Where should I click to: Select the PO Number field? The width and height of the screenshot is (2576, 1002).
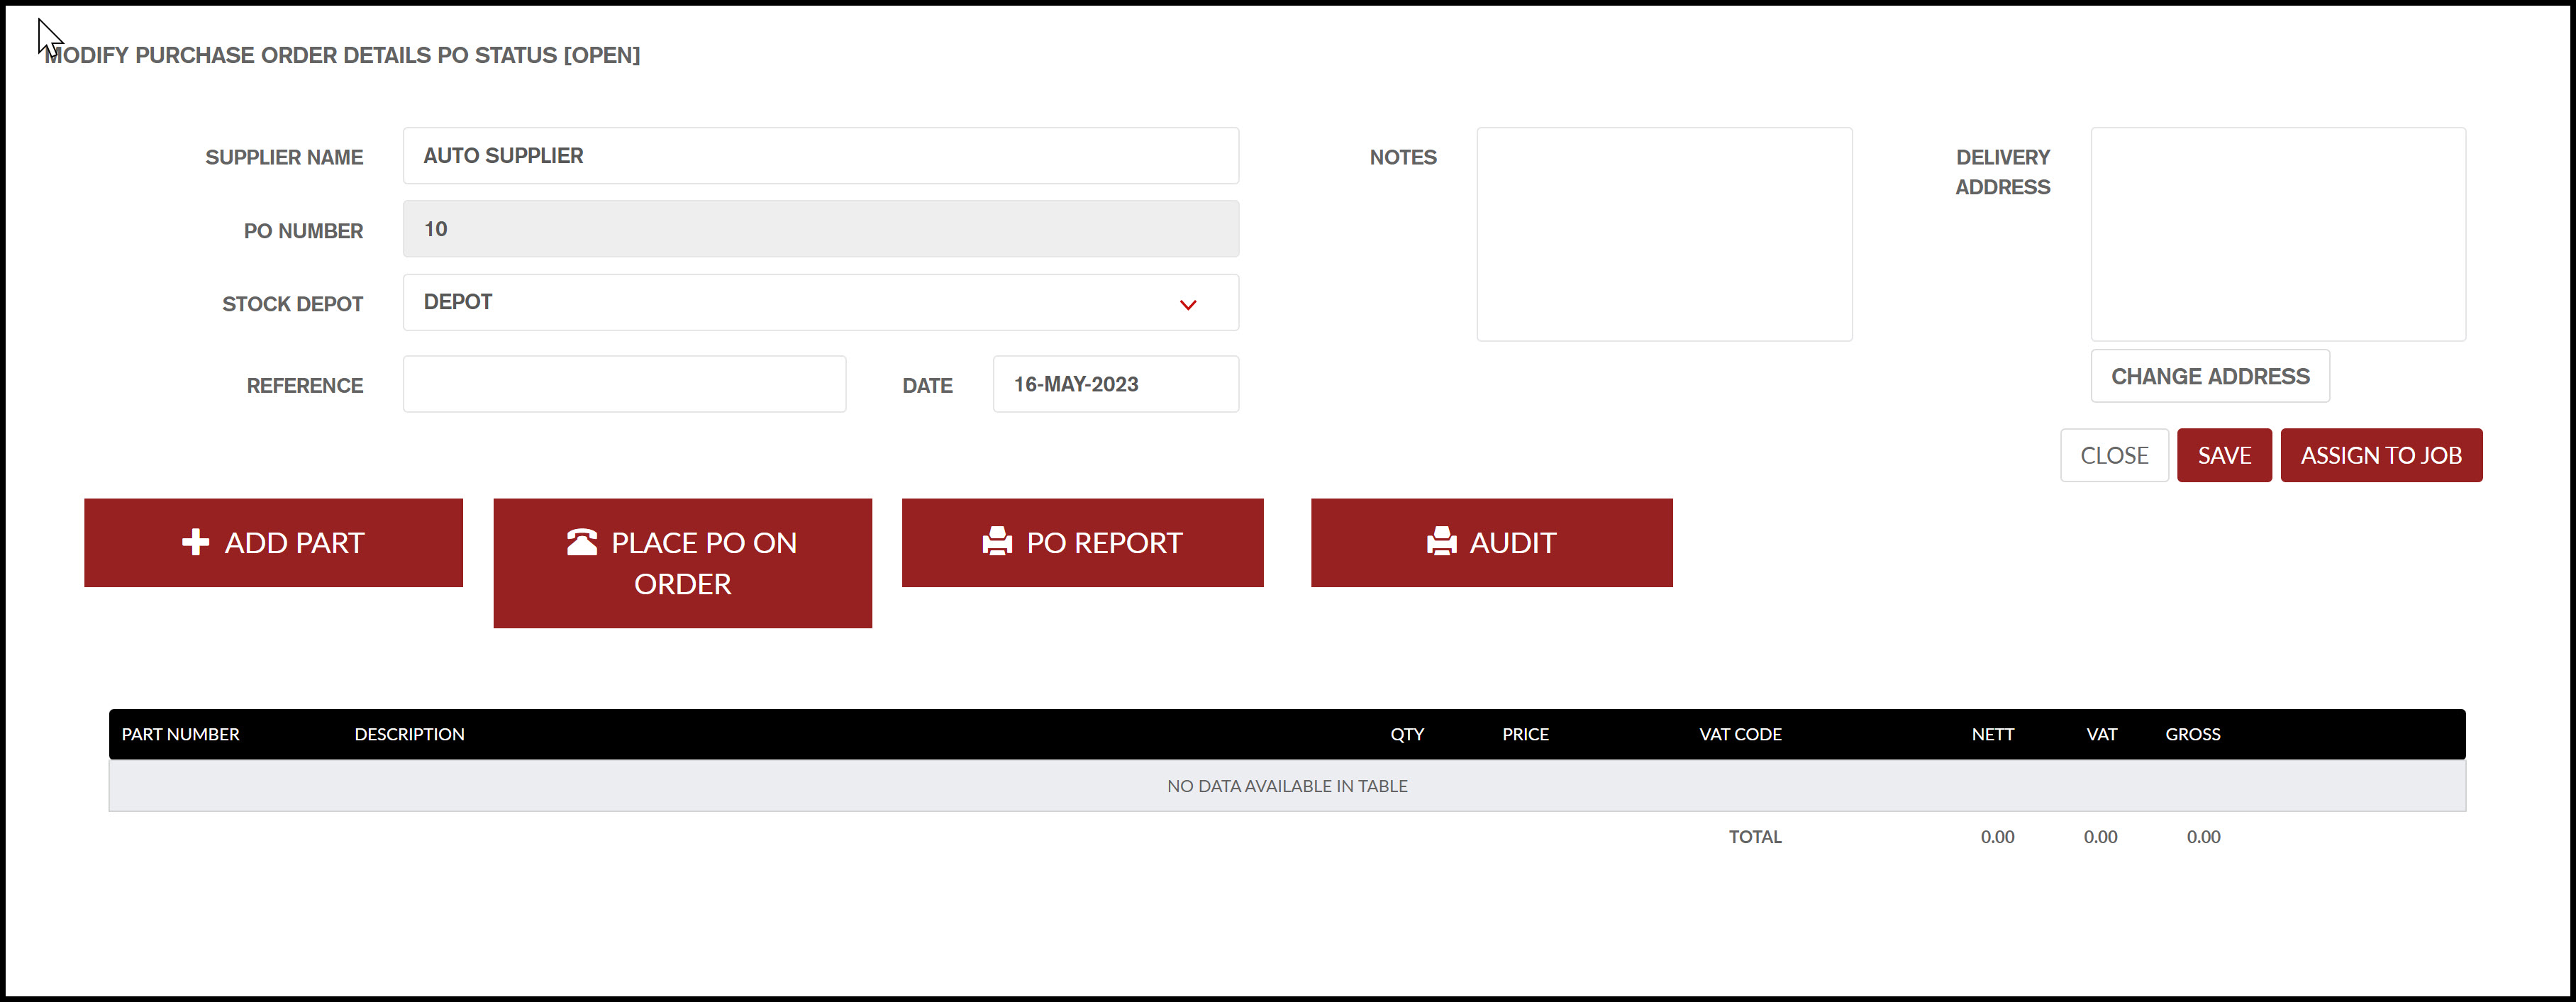(821, 229)
